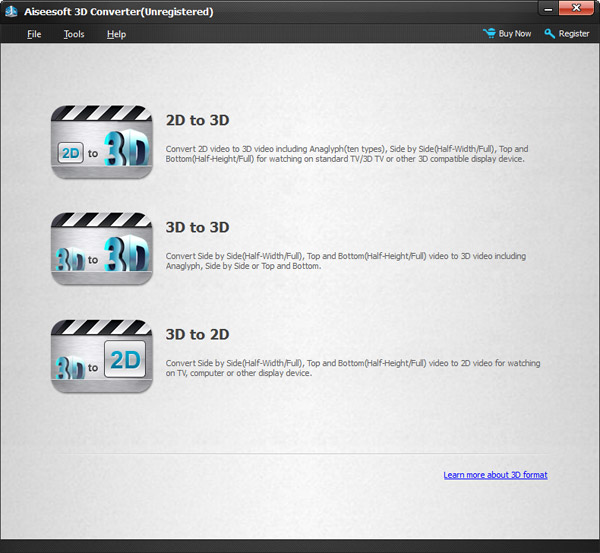Click the 3D to 3D clapperboard icon
Viewport: 600px width, 553px height.
101,249
